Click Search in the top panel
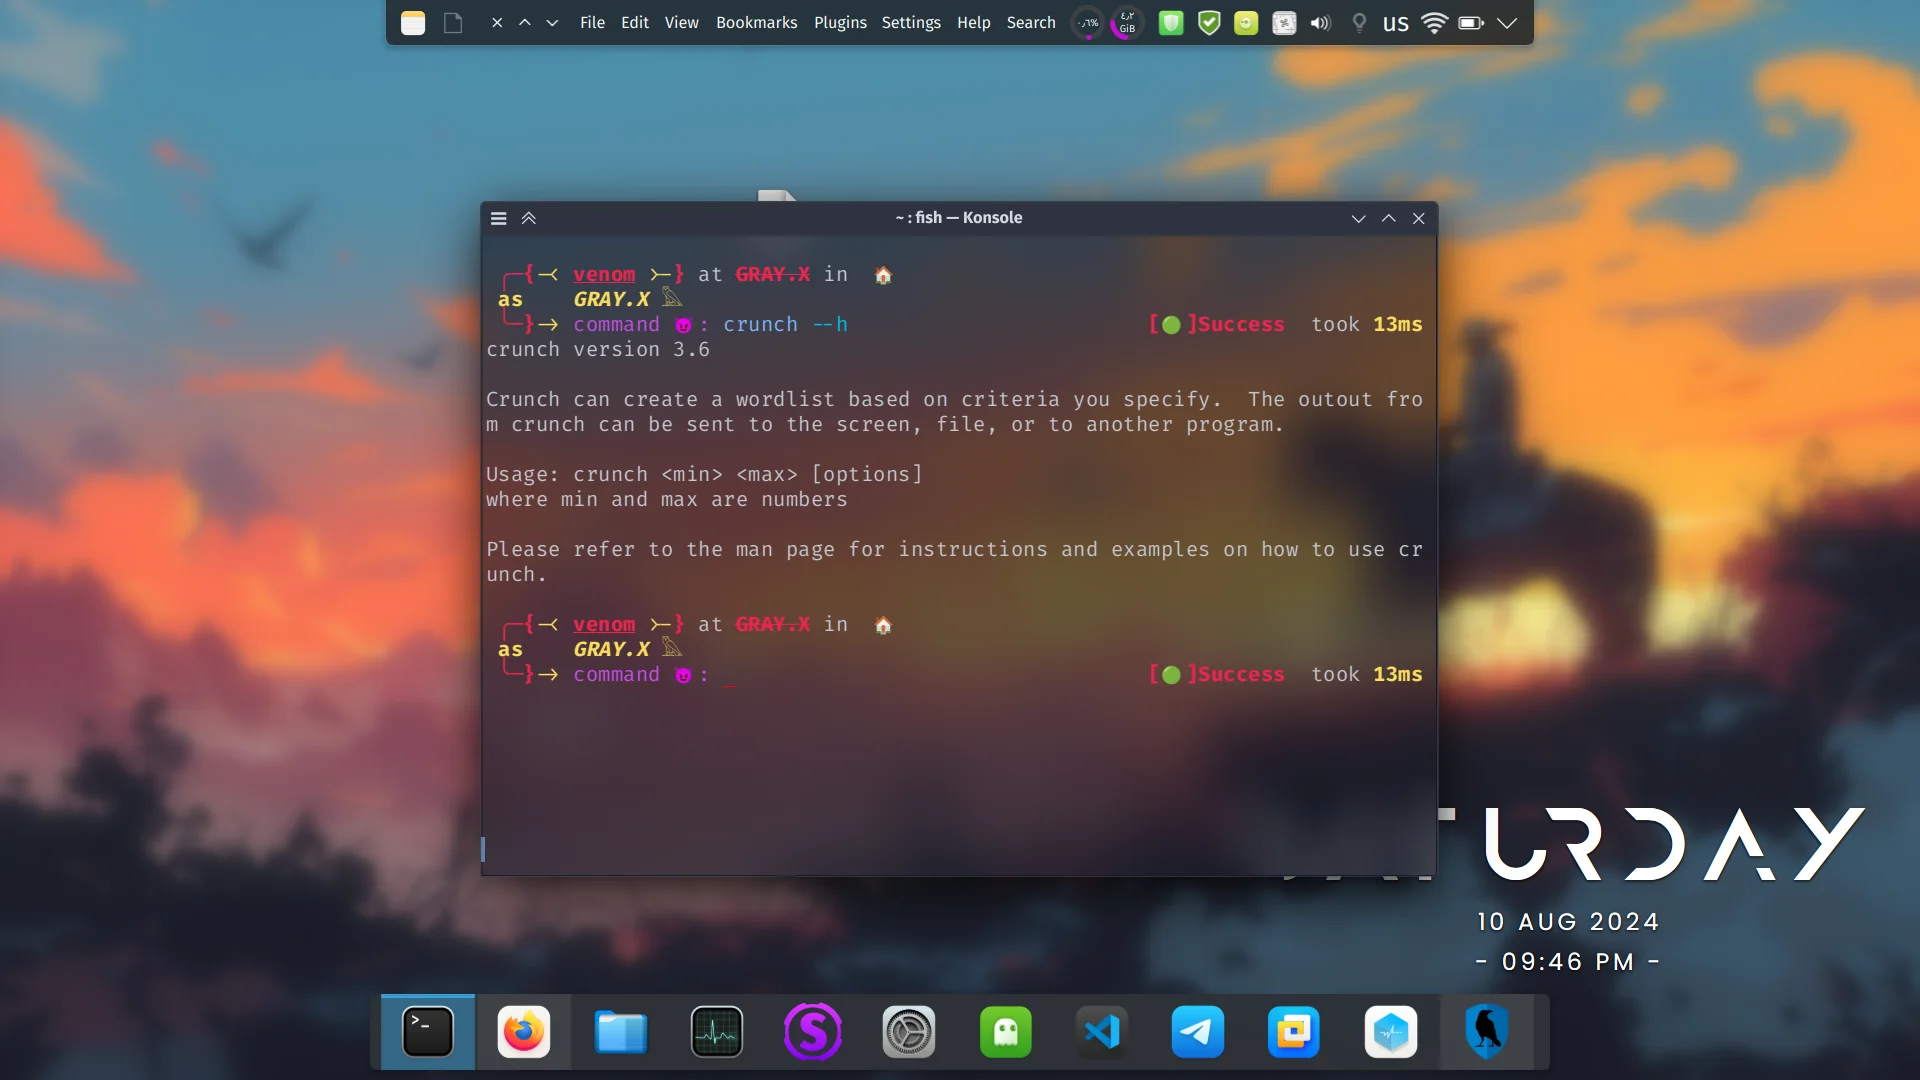1920x1080 pixels. coord(1031,22)
